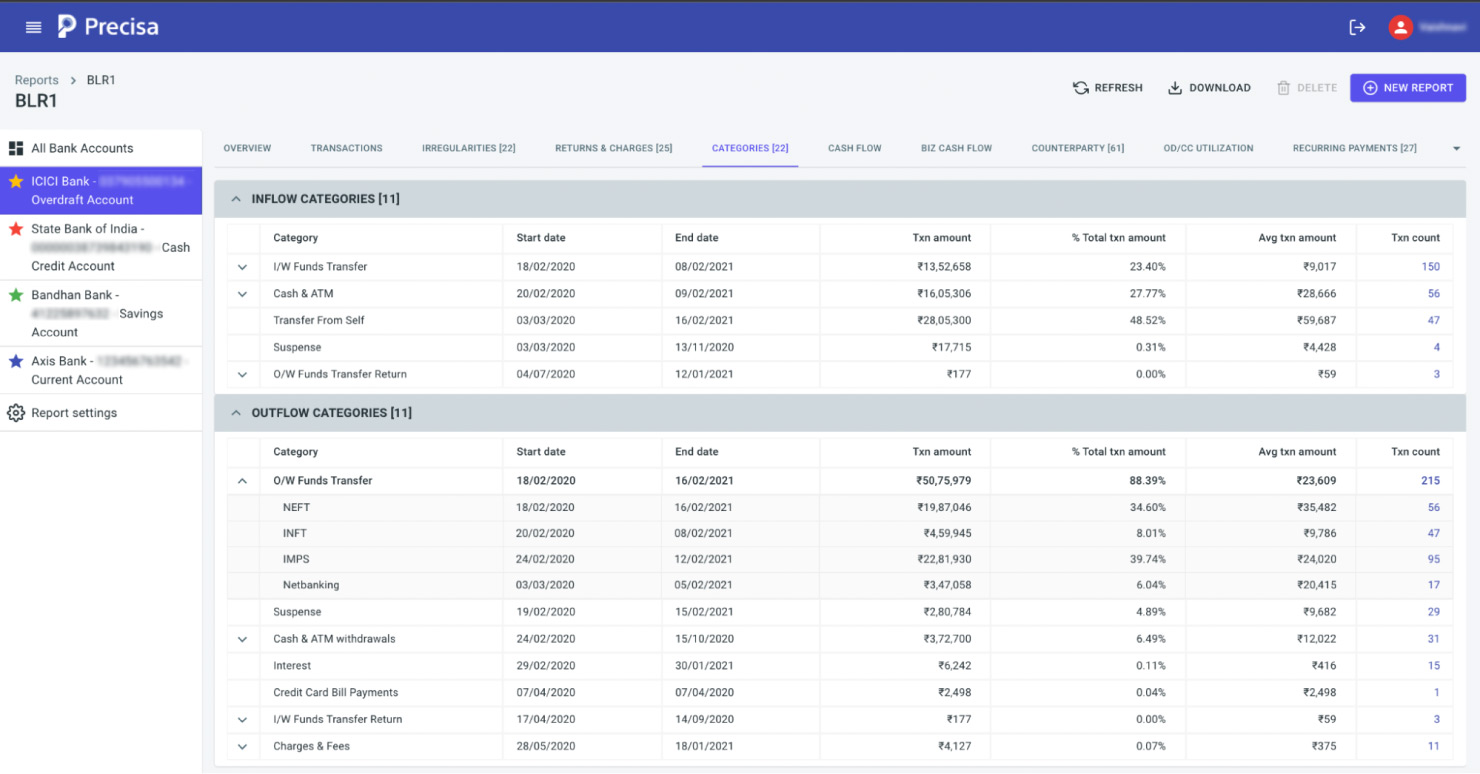Image resolution: width=1480 pixels, height=774 pixels.
Task: Click the NEW REPORT button
Action: pyautogui.click(x=1407, y=88)
